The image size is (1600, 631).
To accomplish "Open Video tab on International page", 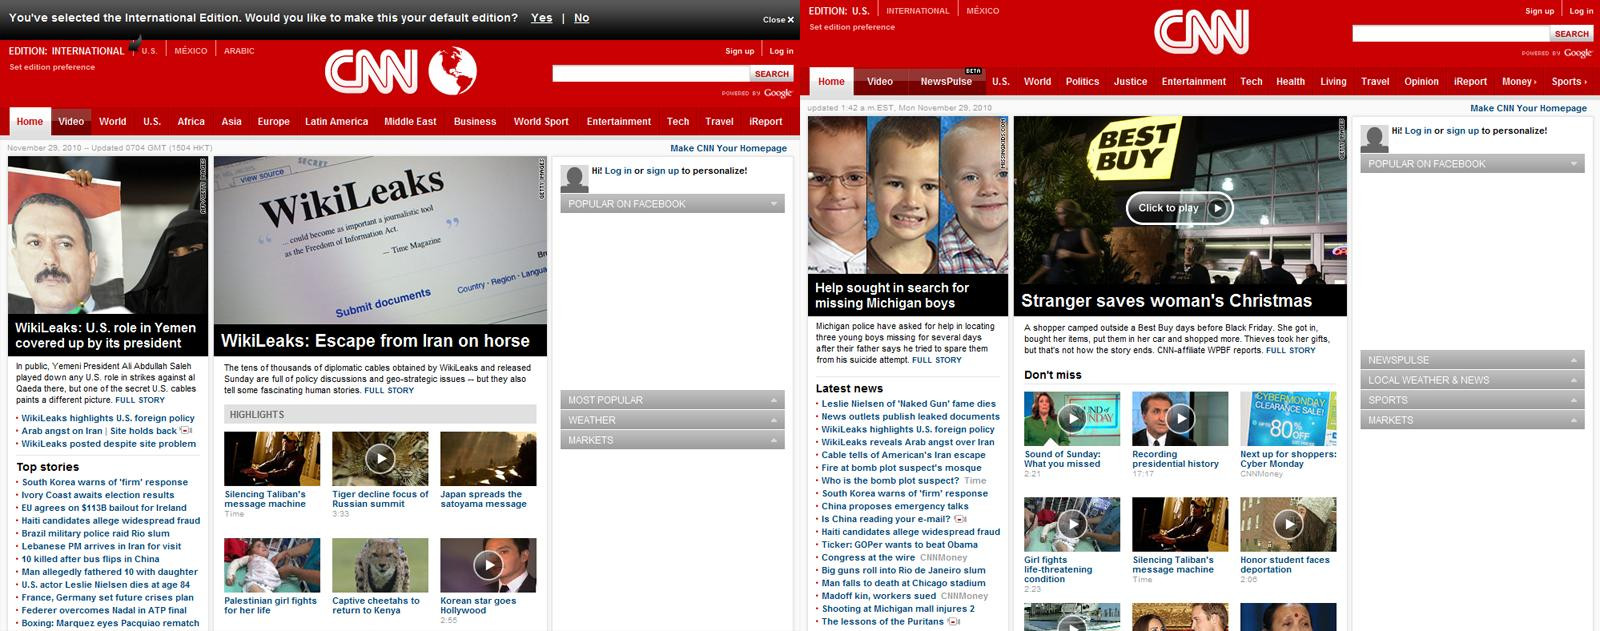I will pyautogui.click(x=71, y=122).
